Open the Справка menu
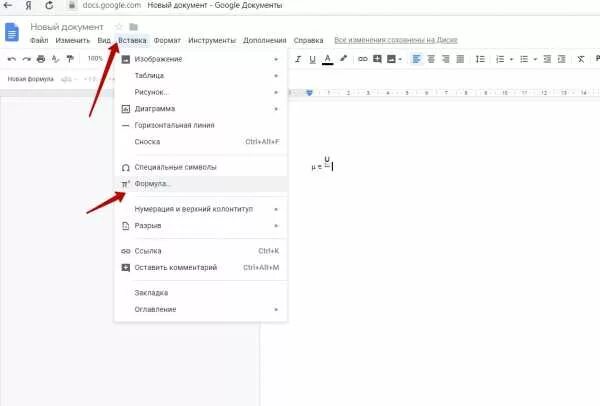 [x=308, y=40]
